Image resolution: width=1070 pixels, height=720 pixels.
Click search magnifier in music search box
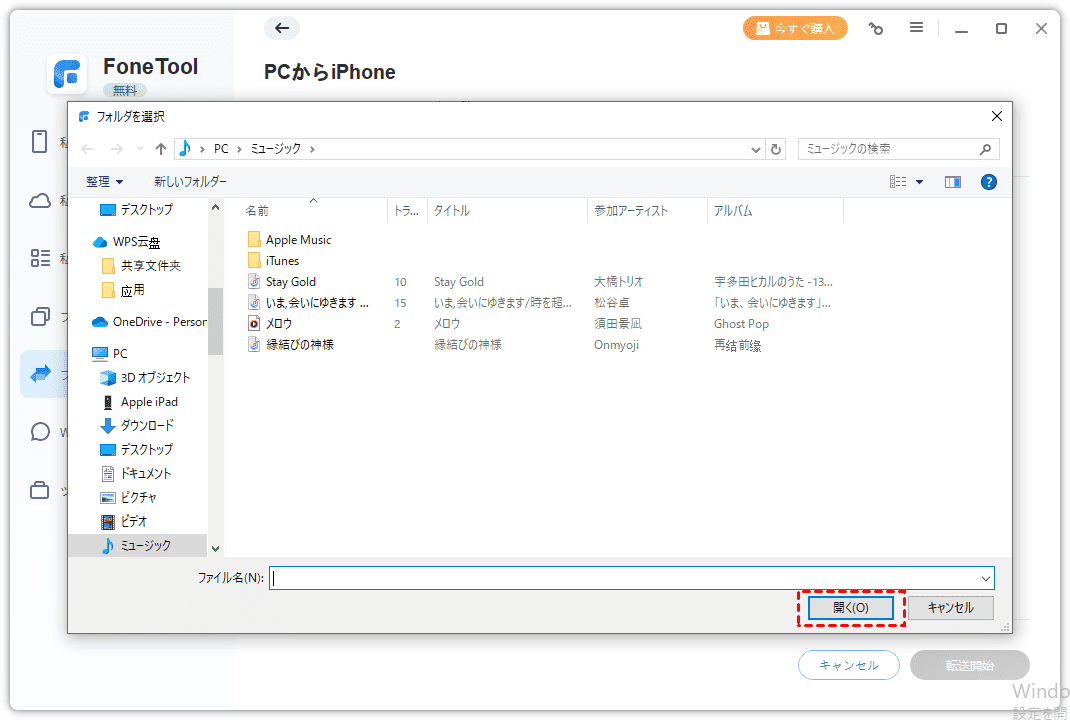[x=985, y=149]
